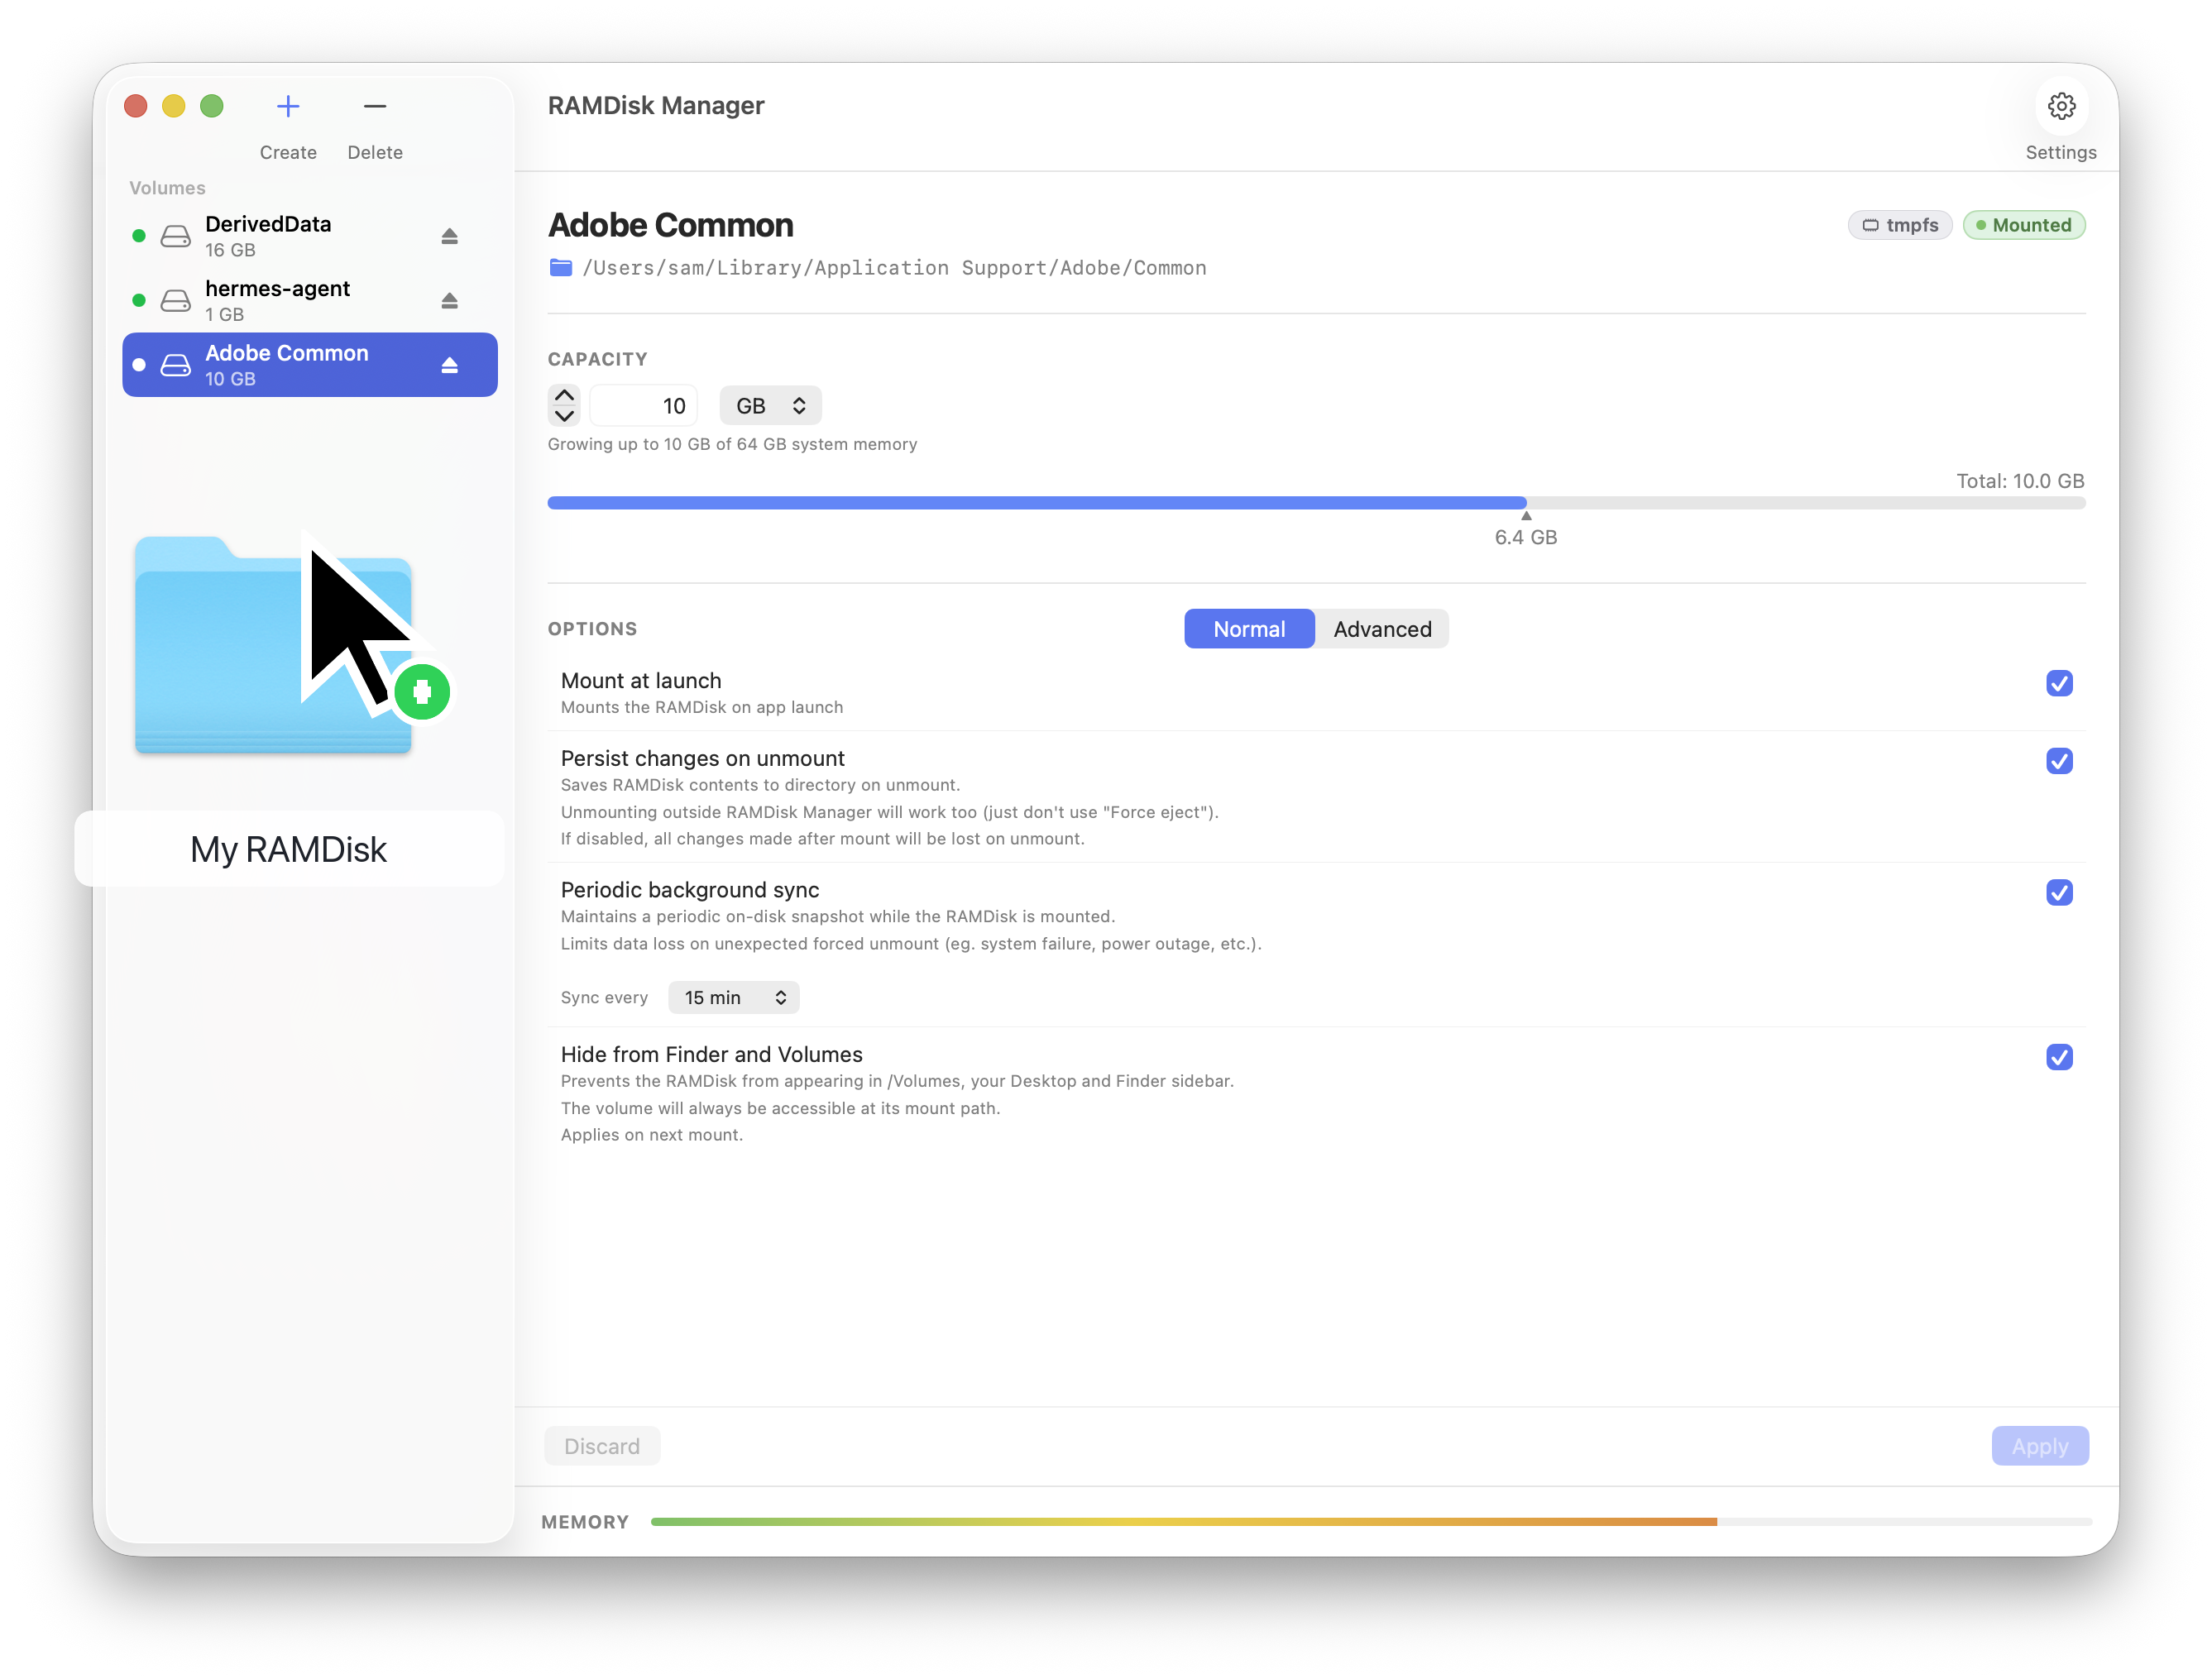This screenshot has width=2212, height=1679.
Task: Click the Apply button
Action: coord(2039,1446)
